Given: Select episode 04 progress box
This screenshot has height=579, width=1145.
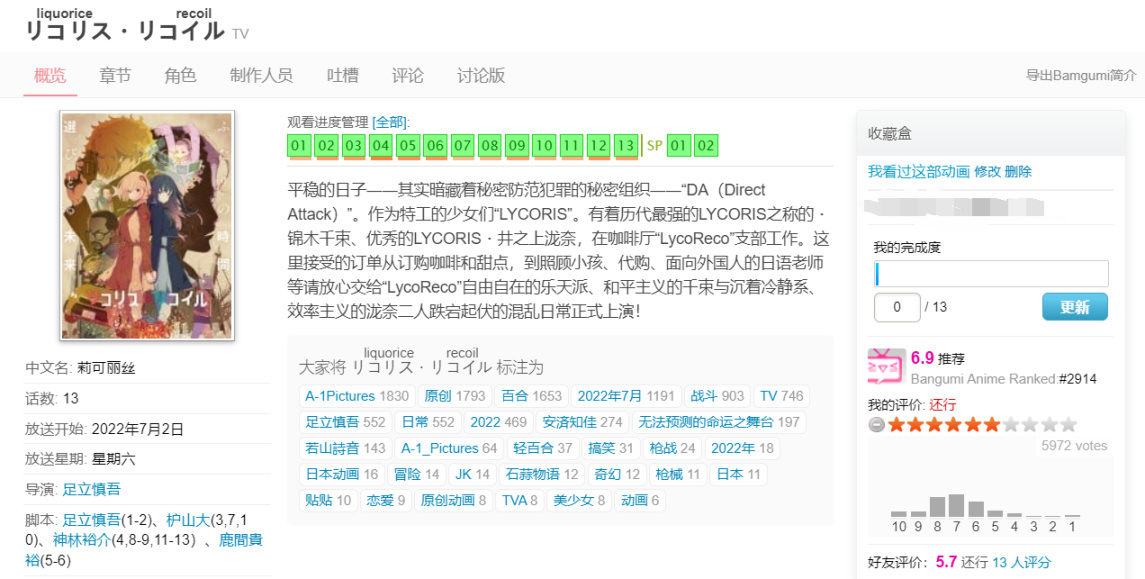Looking at the screenshot, I should pyautogui.click(x=380, y=145).
